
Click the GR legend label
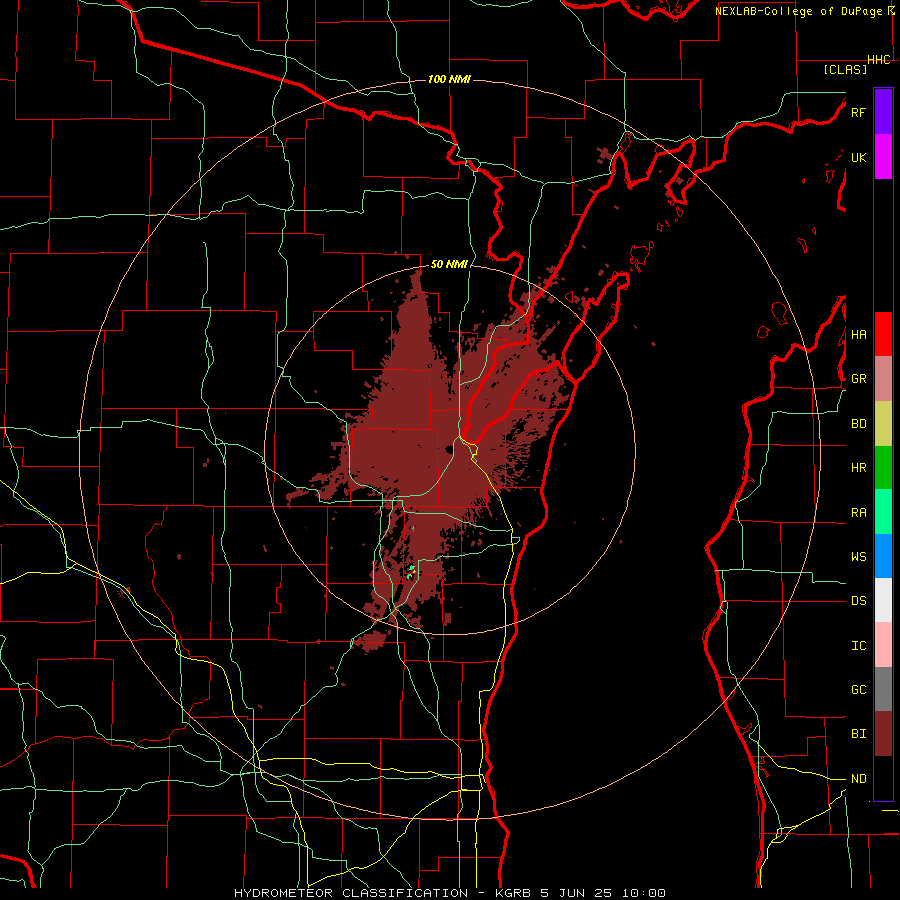pos(858,379)
